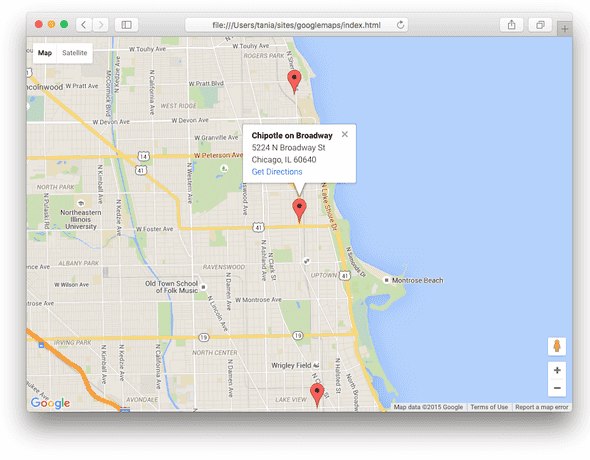The image size is (590, 460).
Task: Reload the page with the refresh icon
Action: (x=400, y=25)
